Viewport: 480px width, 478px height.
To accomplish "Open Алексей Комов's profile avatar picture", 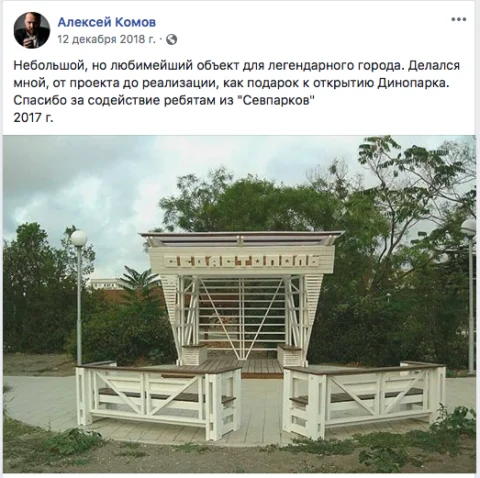I will click(x=32, y=30).
